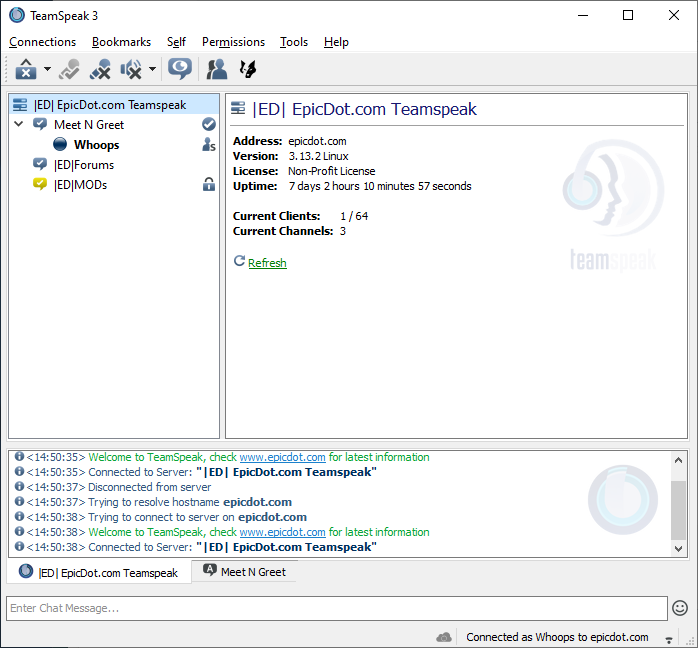Image resolution: width=698 pixels, height=648 pixels.
Task: Open the dropdown arrow beside Mute Speakers
Action: coord(152,69)
